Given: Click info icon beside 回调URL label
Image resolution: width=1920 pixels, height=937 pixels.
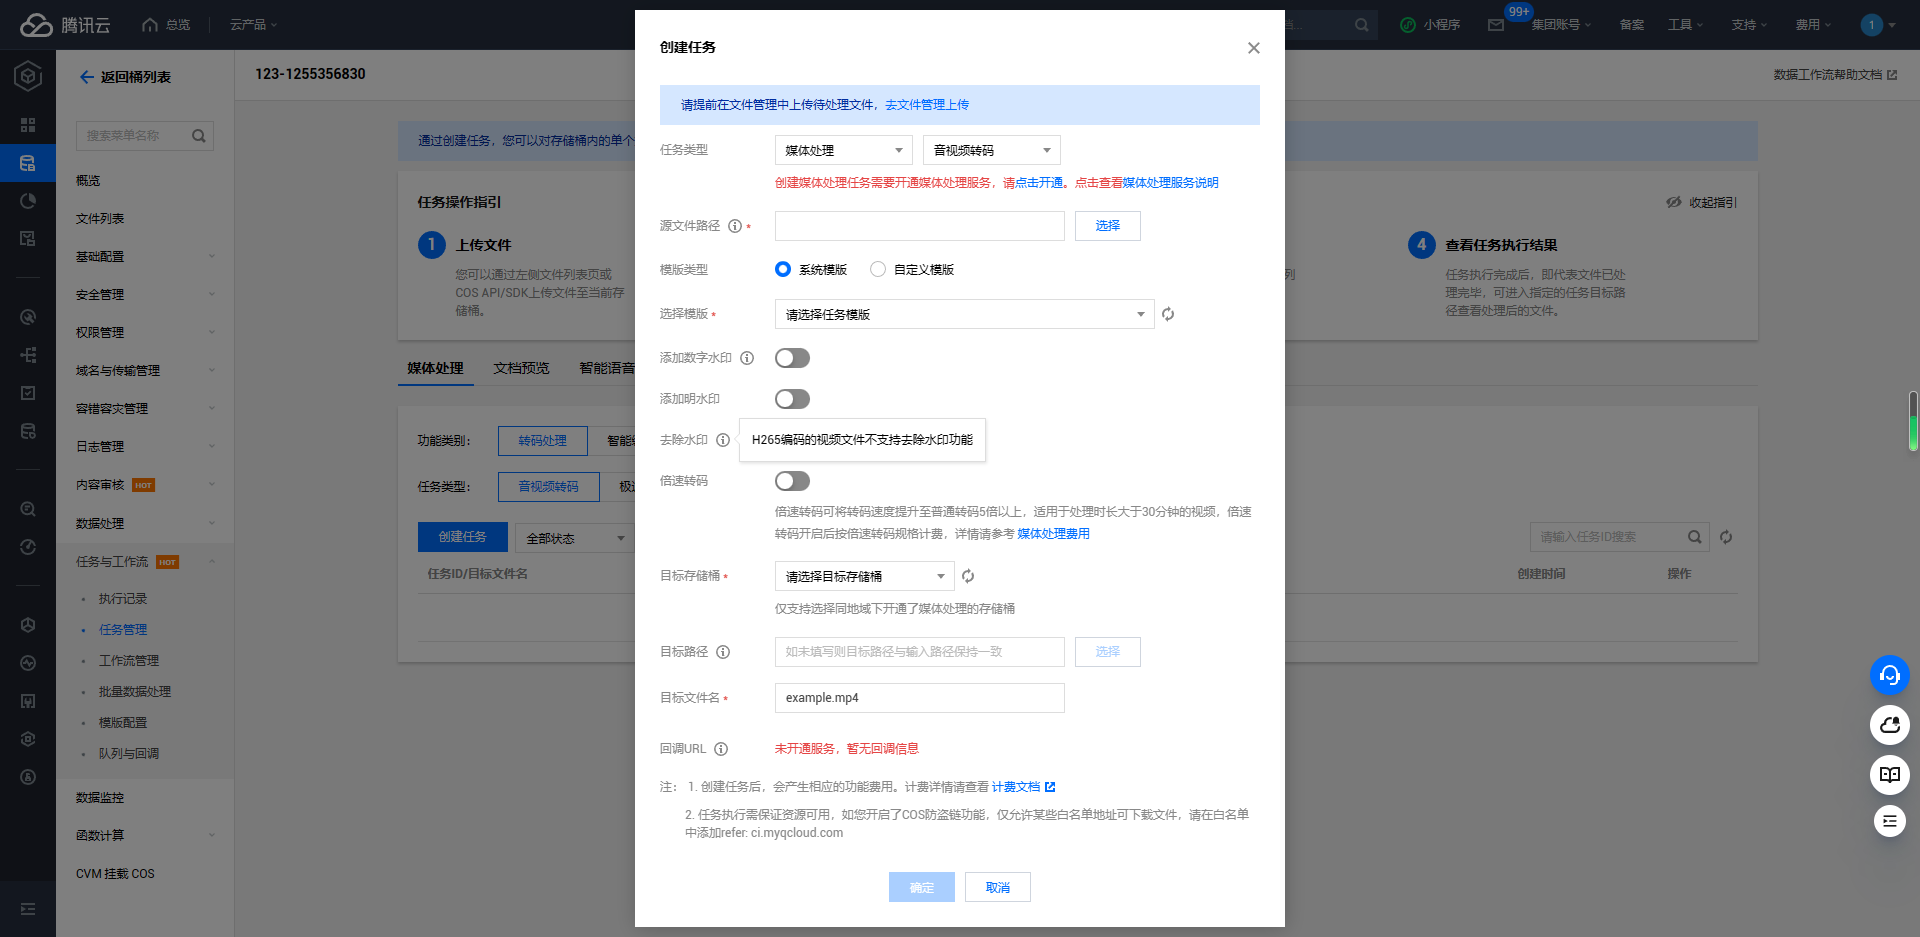Looking at the screenshot, I should click(x=721, y=749).
